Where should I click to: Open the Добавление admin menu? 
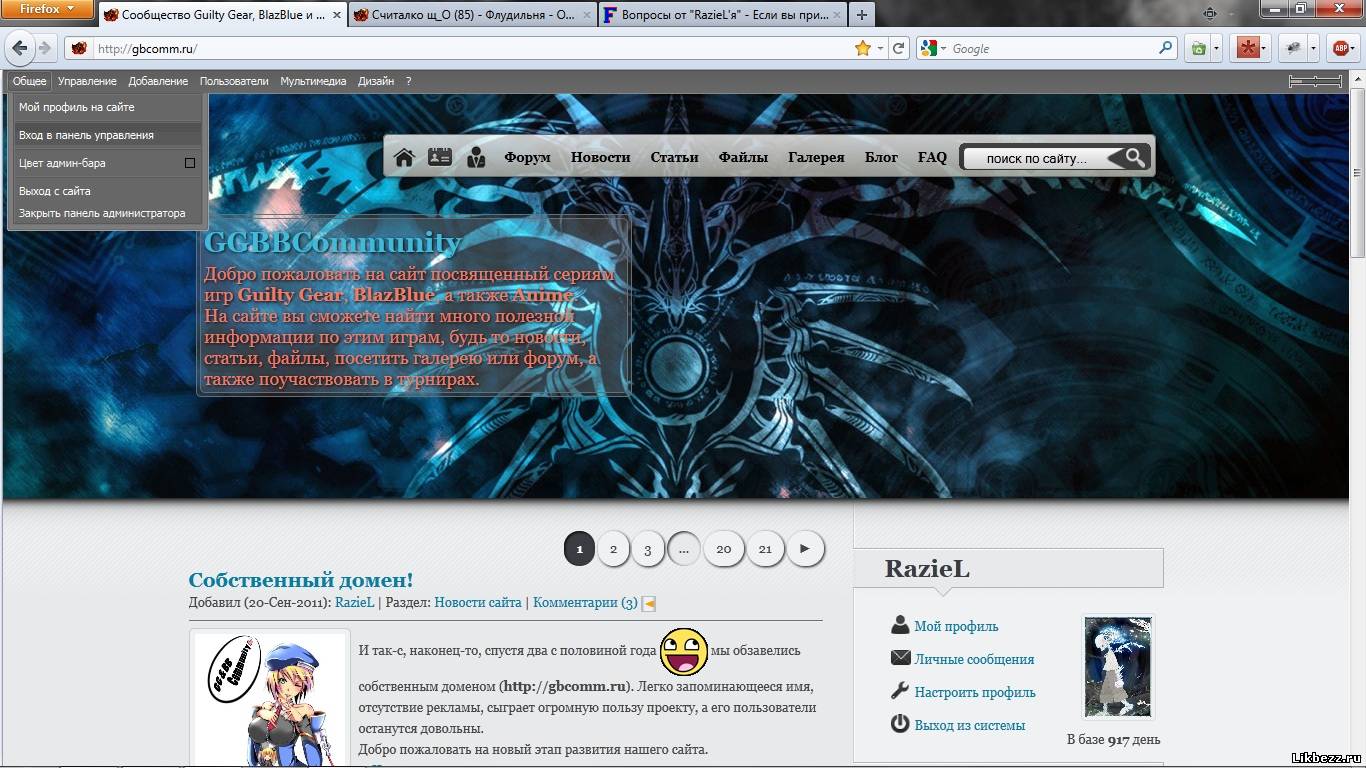pyautogui.click(x=158, y=81)
